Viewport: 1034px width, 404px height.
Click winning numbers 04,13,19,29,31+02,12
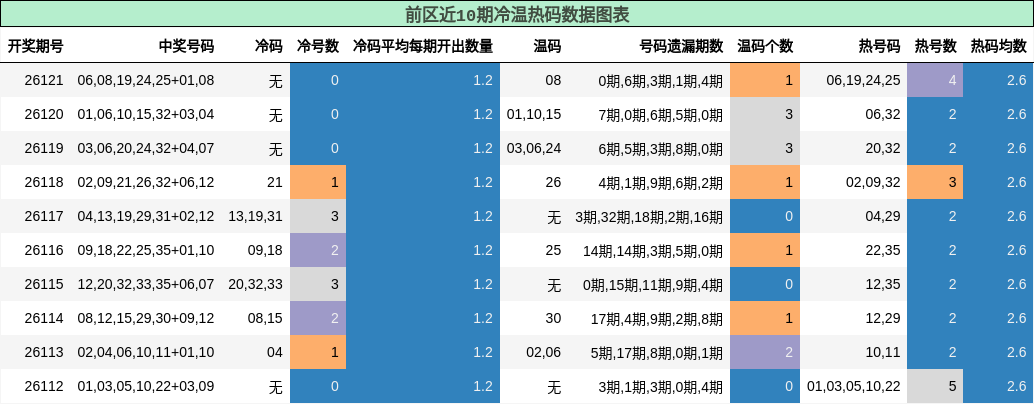[x=146, y=216]
